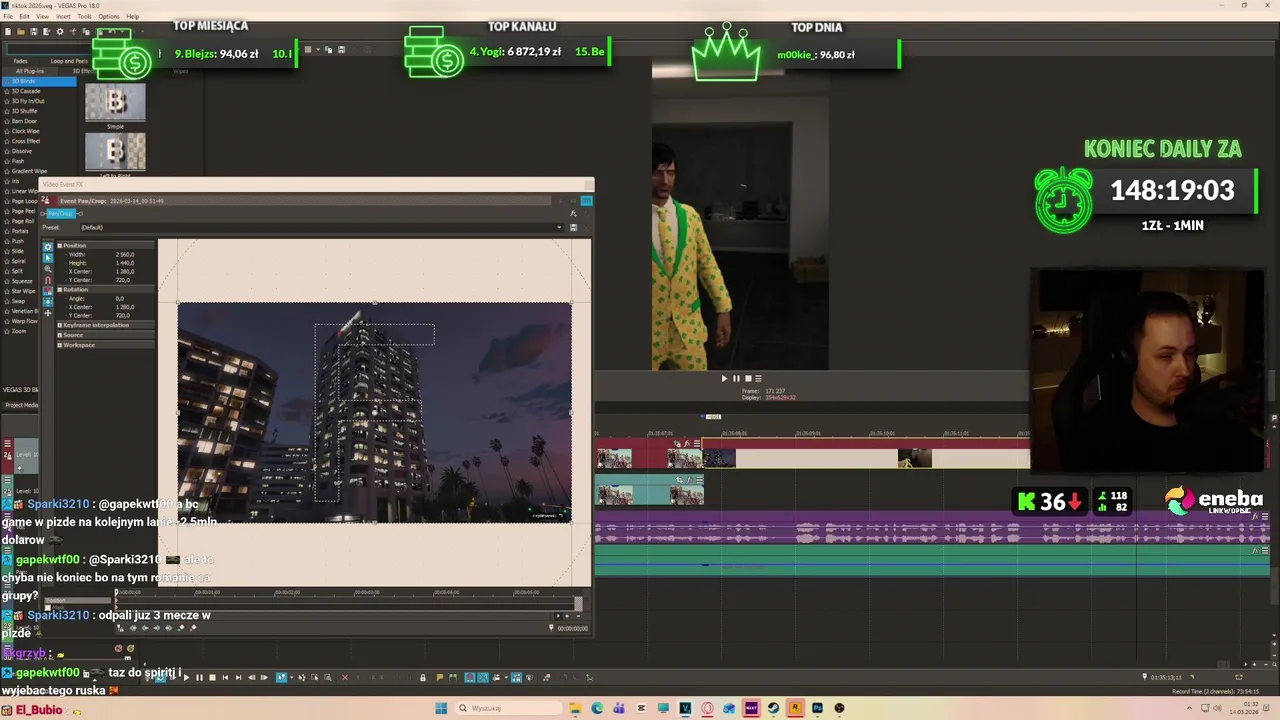This screenshot has width=1280, height=720.
Task: Select the Position keyframe row
Action: pos(78,600)
